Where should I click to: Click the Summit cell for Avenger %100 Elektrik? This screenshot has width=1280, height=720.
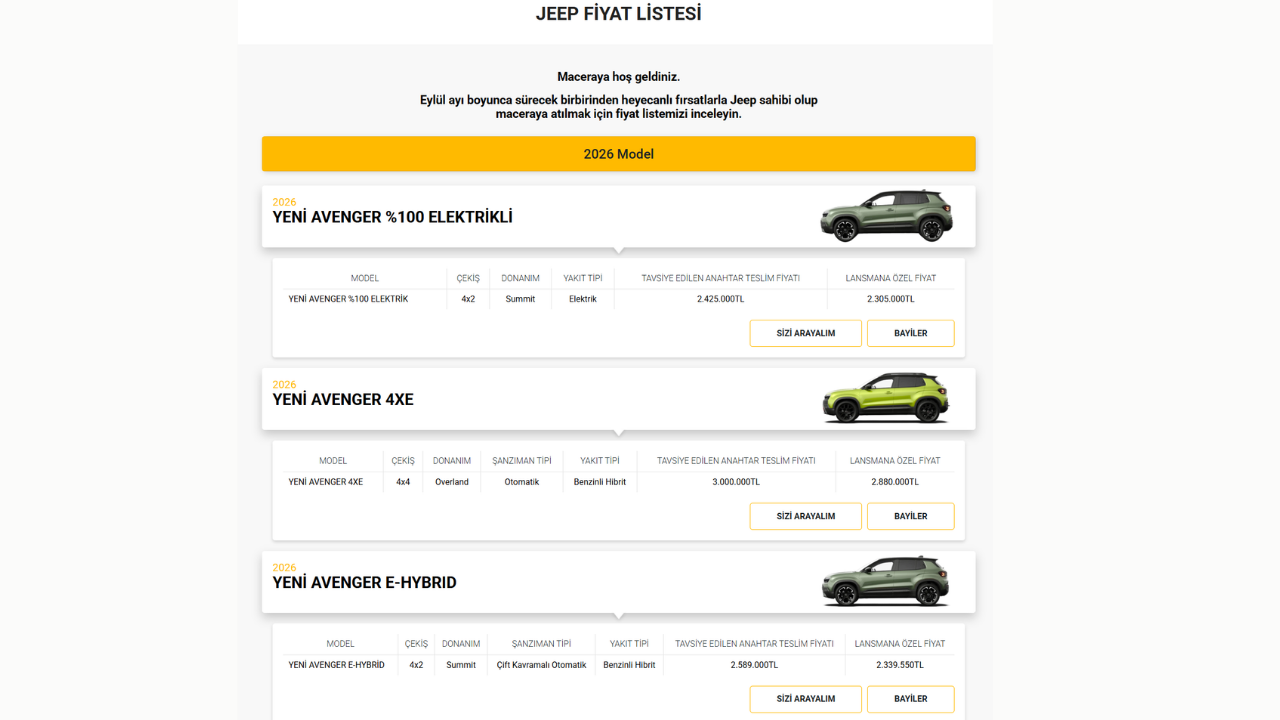pos(520,299)
